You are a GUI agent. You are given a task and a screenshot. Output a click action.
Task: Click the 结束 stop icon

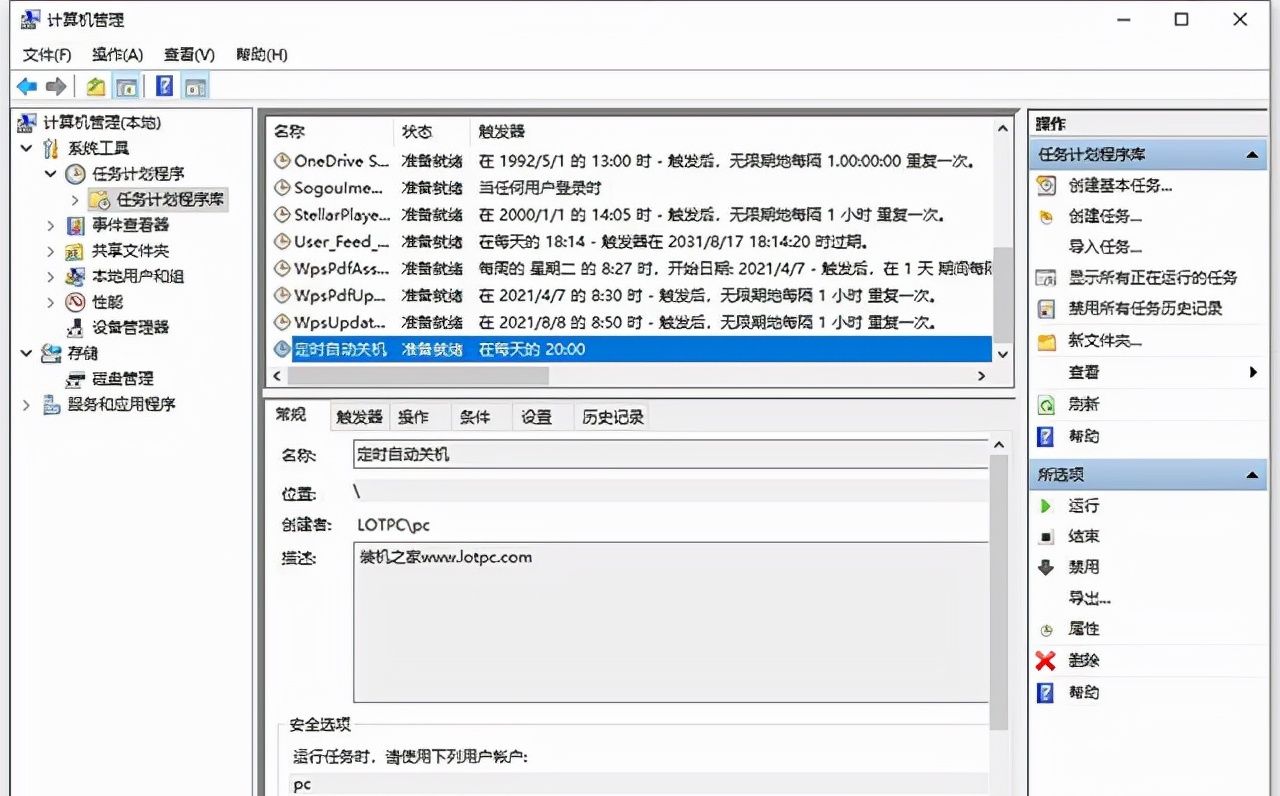[x=1046, y=537]
